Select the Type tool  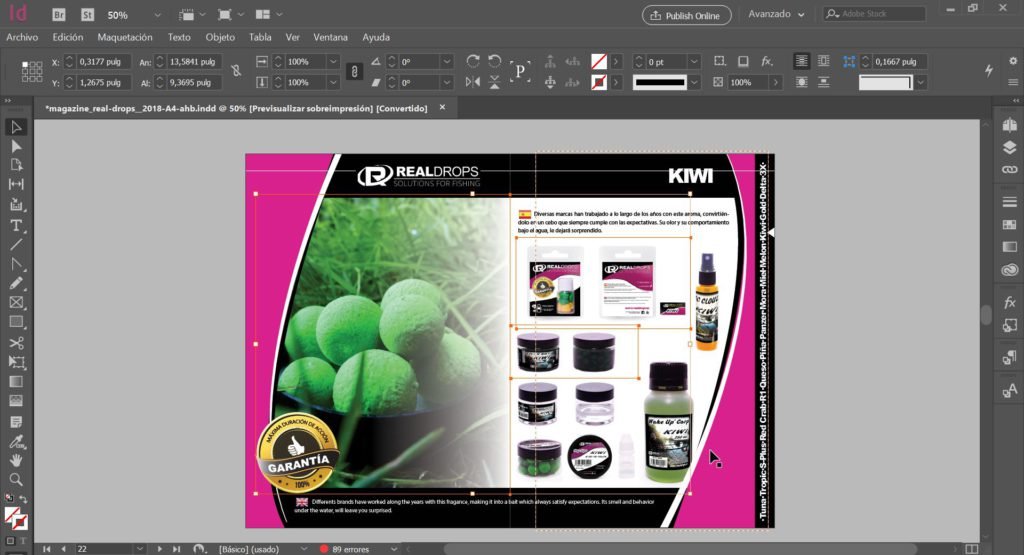(16, 226)
